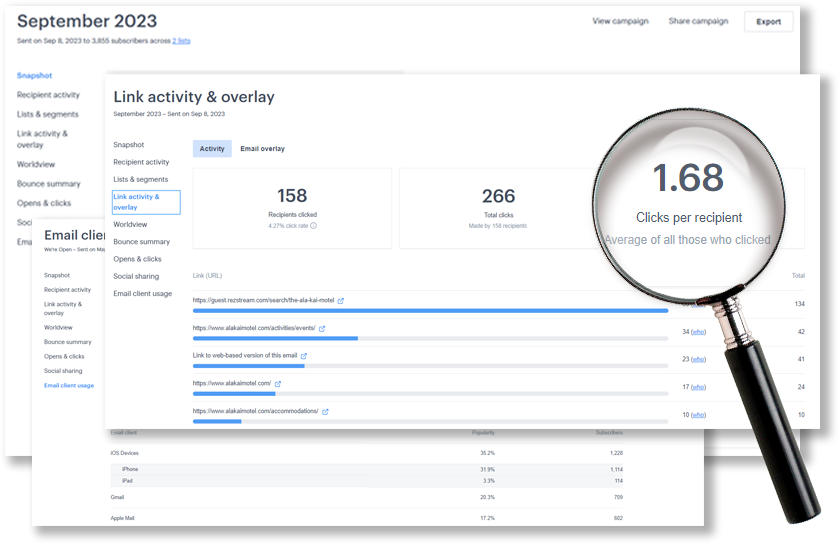Image resolution: width=839 pixels, height=544 pixels.
Task: Select Snapshot in September 2023 sidebar
Action: [x=34, y=75]
